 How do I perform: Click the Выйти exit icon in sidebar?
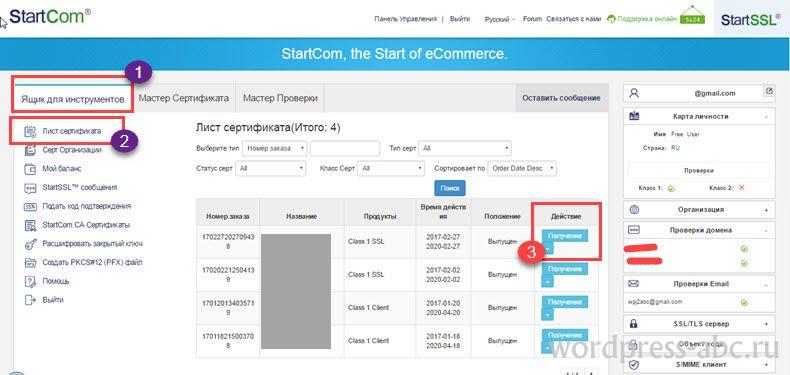[x=30, y=300]
